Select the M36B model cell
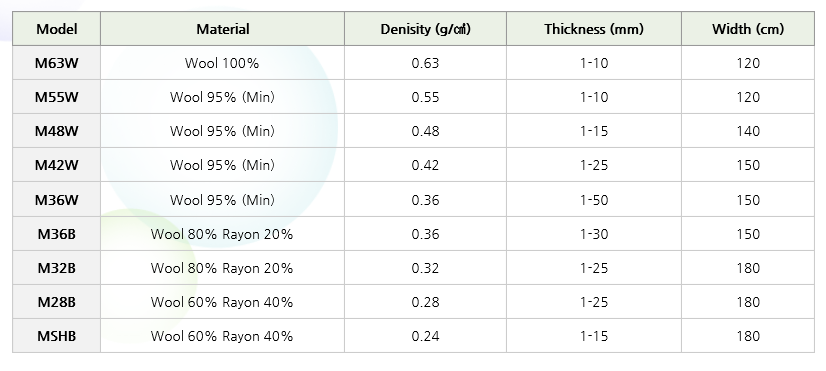This screenshot has height=371, width=826. 56,234
